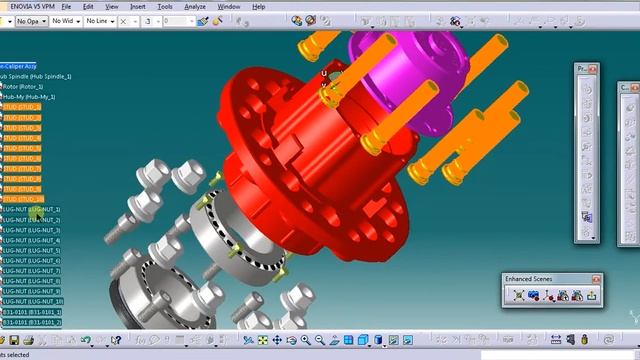Viewport: 640px width, 360px height.
Task: Click the Zoom In magnifier icon
Action: [306, 340]
